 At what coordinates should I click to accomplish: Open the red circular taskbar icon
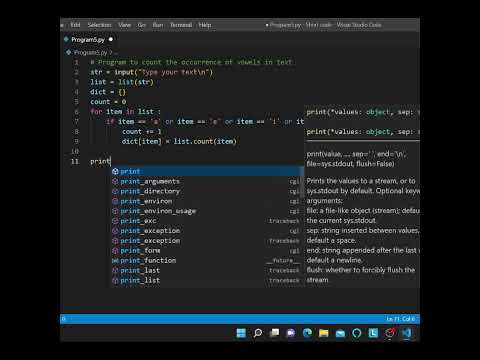[x=390, y=333]
